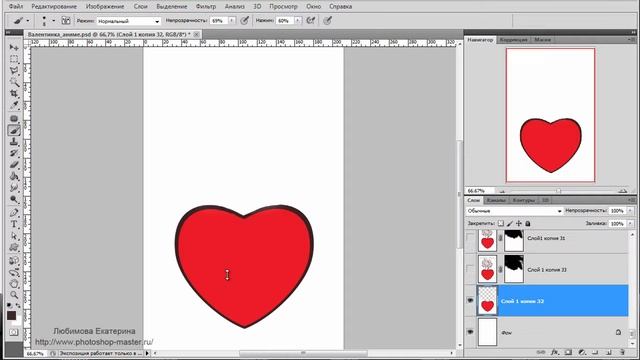Select the Paint Bucket tool
The image size is (640, 360).
point(14,176)
